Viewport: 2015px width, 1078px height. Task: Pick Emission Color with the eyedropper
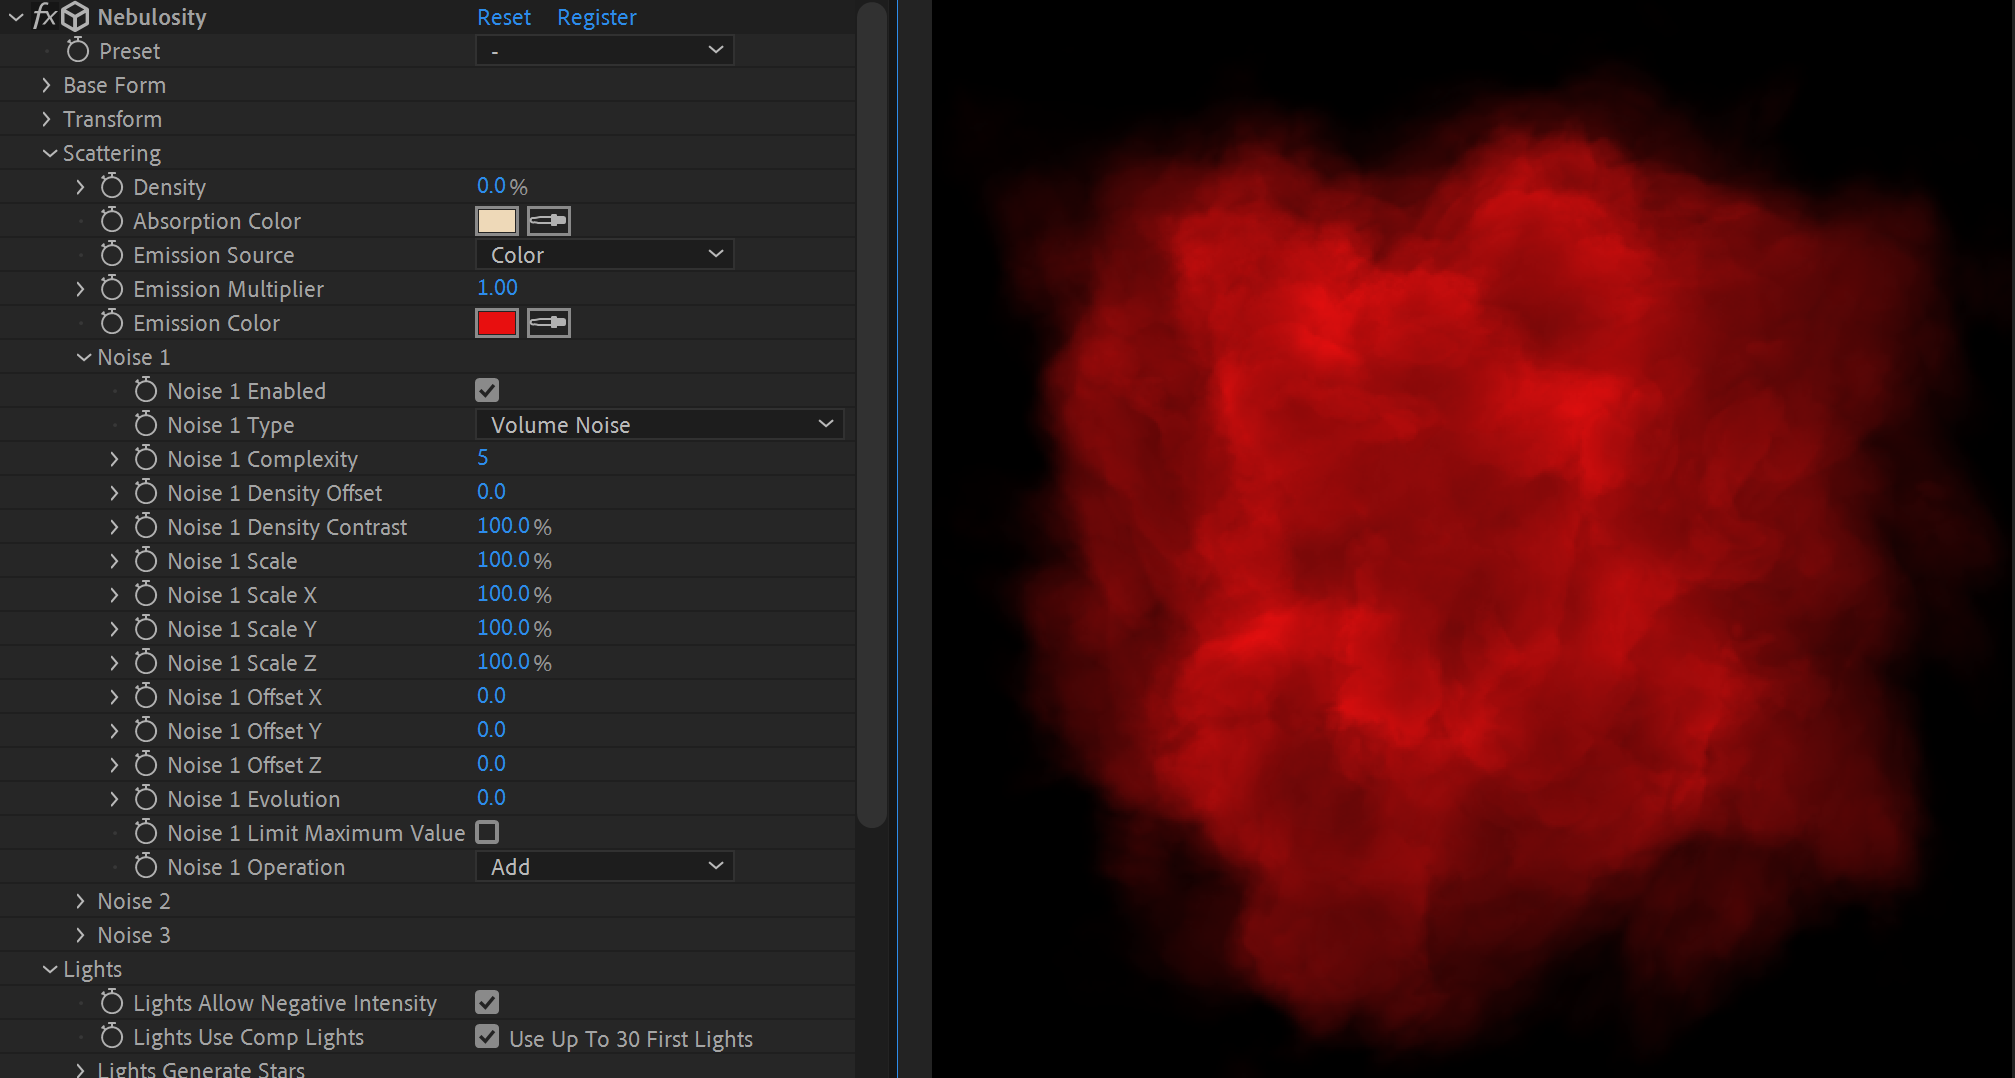pos(549,322)
